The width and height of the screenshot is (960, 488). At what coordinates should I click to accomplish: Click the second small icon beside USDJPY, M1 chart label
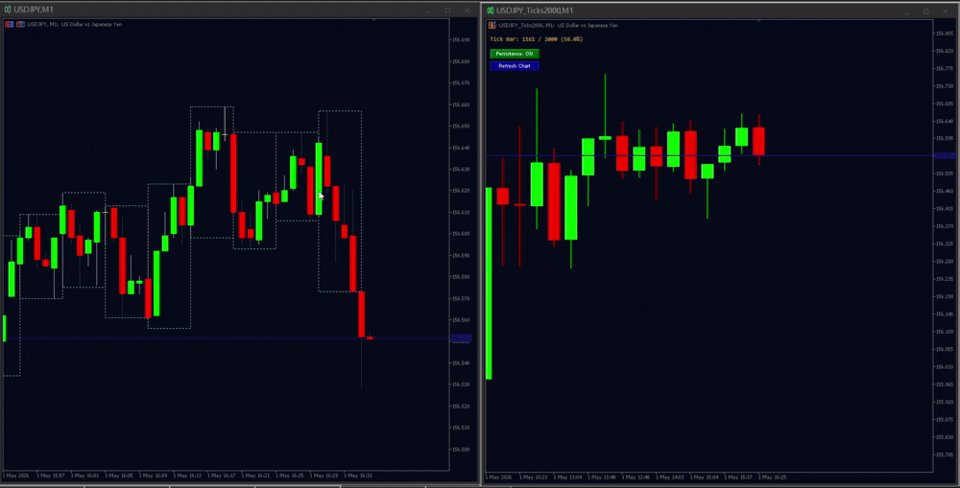click(x=21, y=24)
